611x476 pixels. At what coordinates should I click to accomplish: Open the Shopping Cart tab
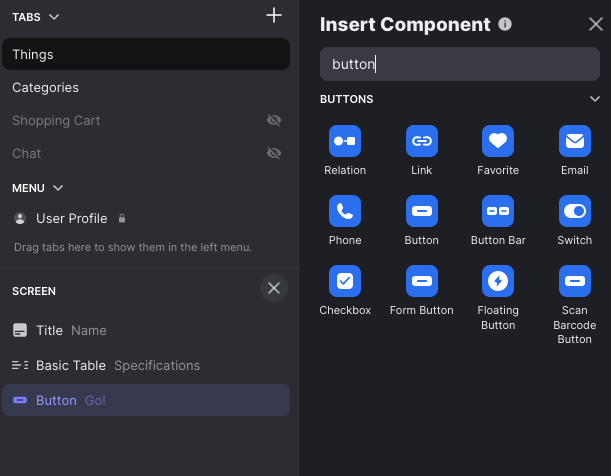pyautogui.click(x=56, y=121)
